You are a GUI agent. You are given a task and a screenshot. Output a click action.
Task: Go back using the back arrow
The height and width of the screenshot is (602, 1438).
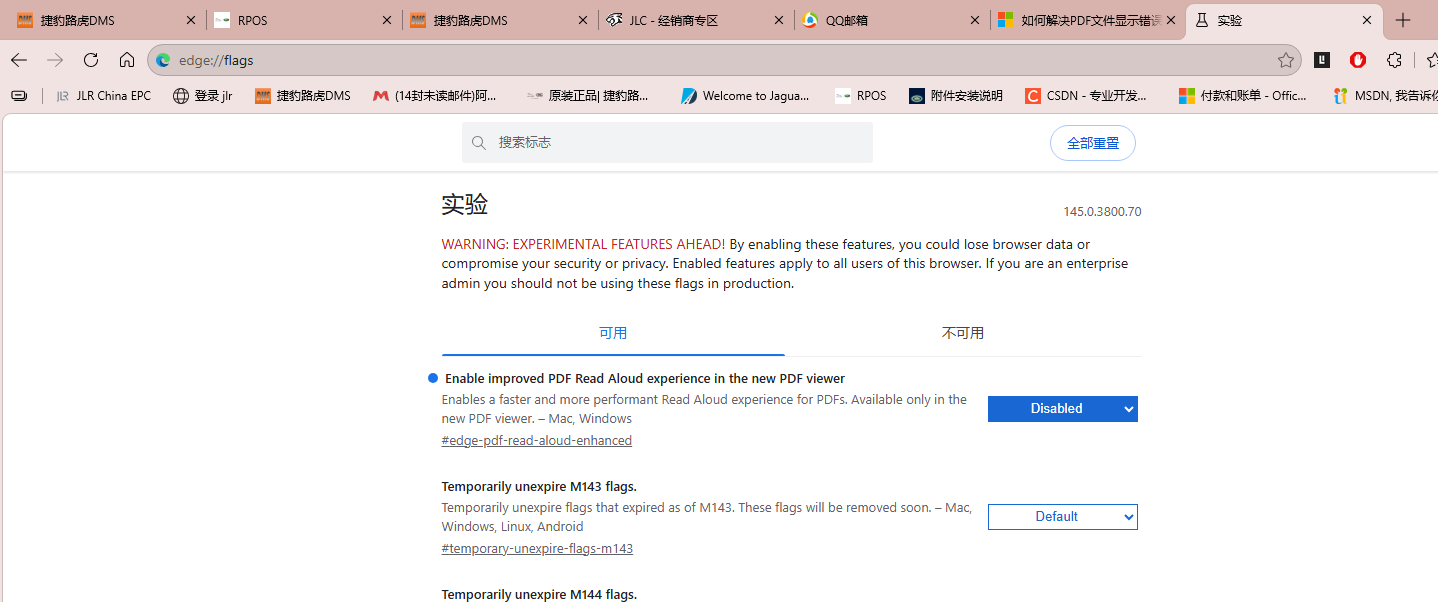coord(19,60)
